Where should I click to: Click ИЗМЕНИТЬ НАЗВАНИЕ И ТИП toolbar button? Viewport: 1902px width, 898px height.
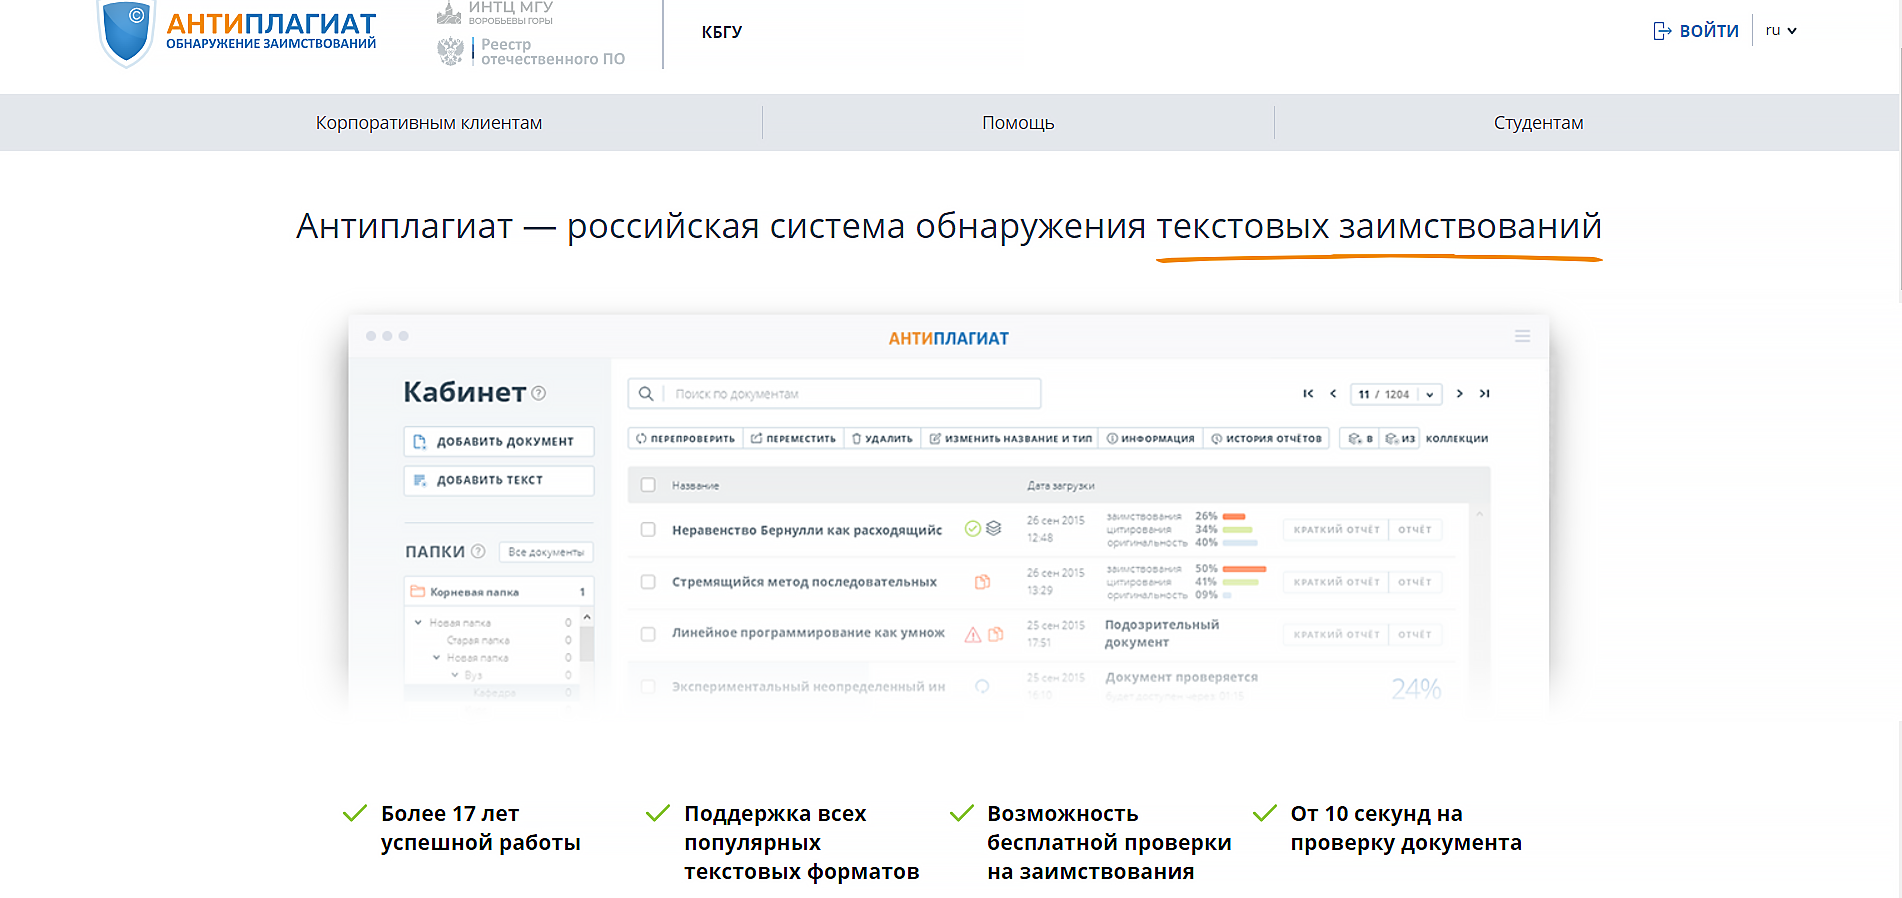1010,439
